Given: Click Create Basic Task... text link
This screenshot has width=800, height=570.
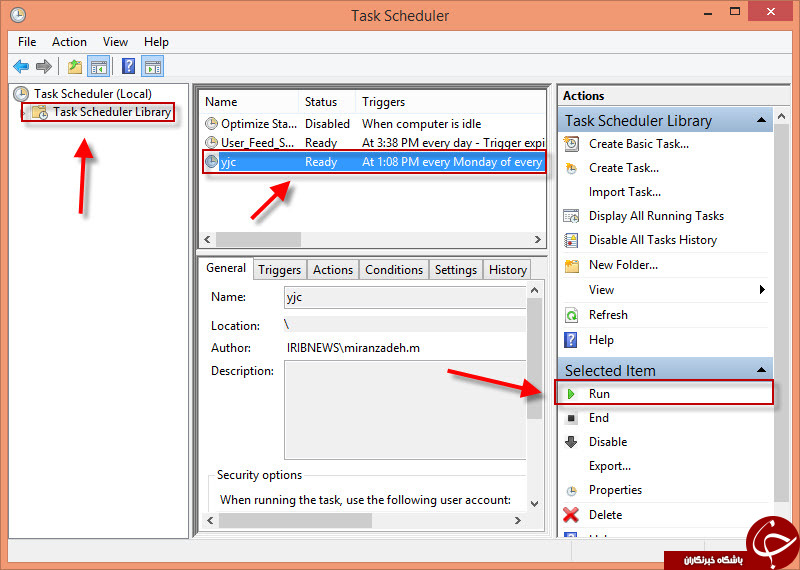Looking at the screenshot, I should 639,144.
